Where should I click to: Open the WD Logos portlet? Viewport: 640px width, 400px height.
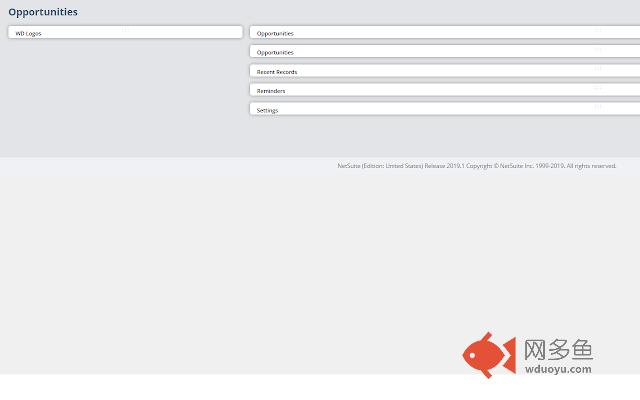click(125, 32)
